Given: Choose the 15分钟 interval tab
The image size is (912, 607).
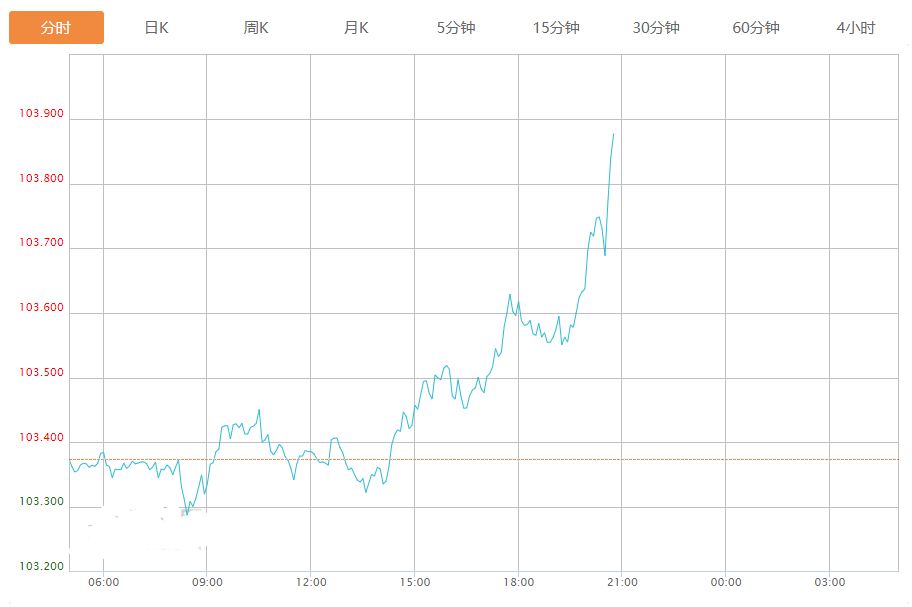Looking at the screenshot, I should pos(556,28).
